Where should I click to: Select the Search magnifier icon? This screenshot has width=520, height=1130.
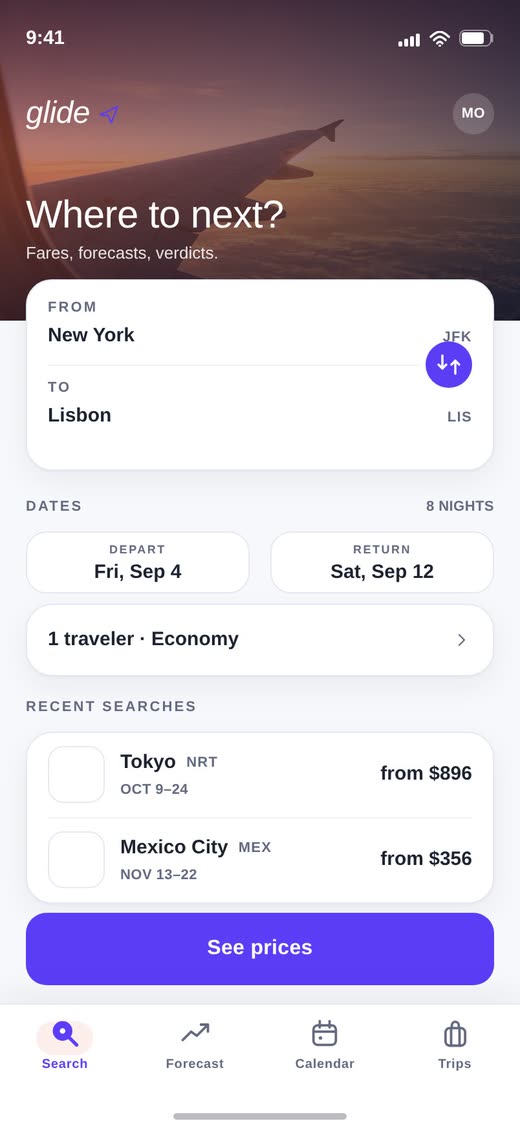click(x=65, y=1034)
